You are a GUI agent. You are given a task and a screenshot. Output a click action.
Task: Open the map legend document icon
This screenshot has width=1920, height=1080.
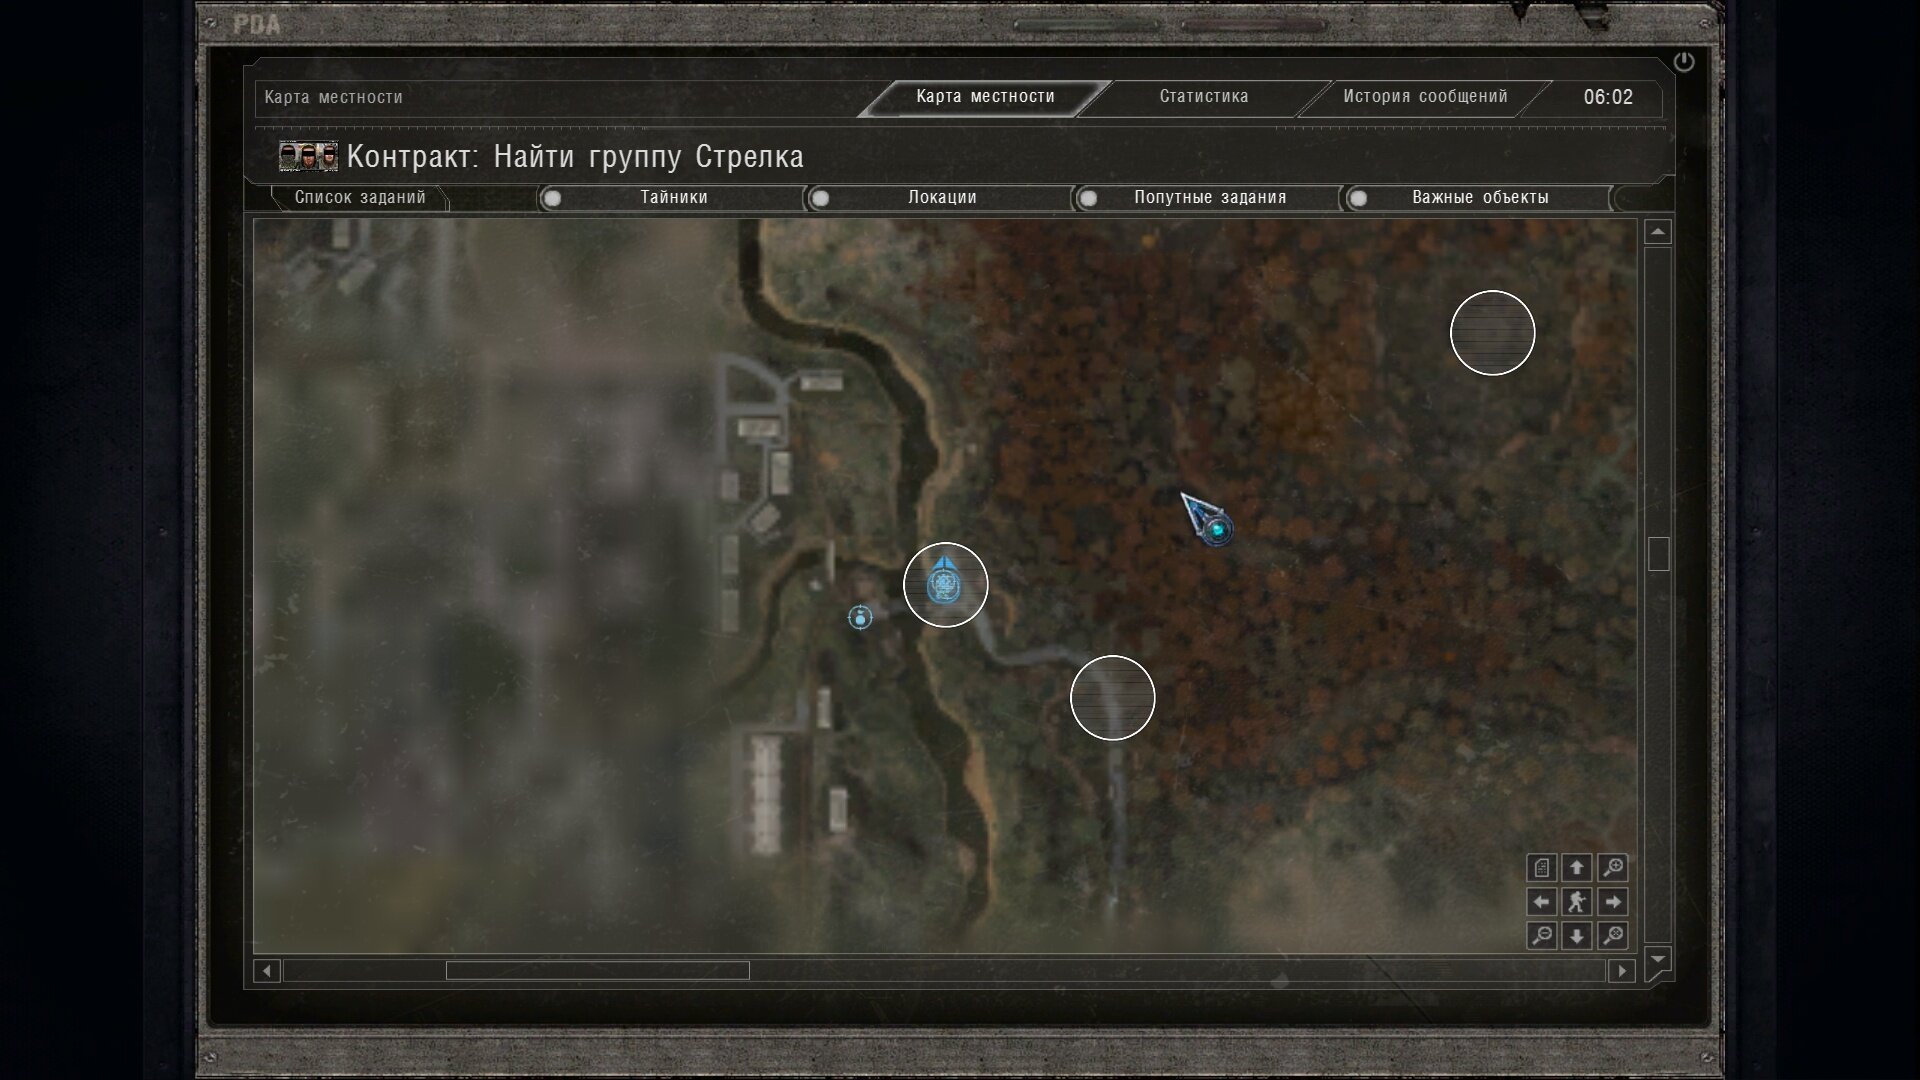(1542, 867)
